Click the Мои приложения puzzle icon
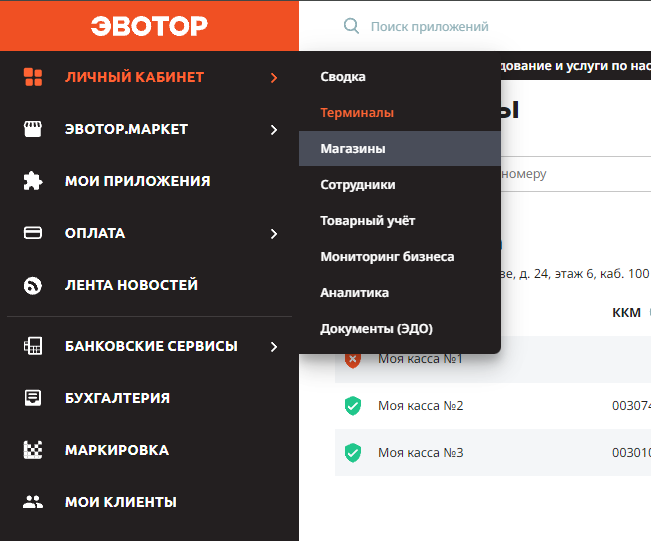Image resolution: width=651 pixels, height=541 pixels. (33, 181)
